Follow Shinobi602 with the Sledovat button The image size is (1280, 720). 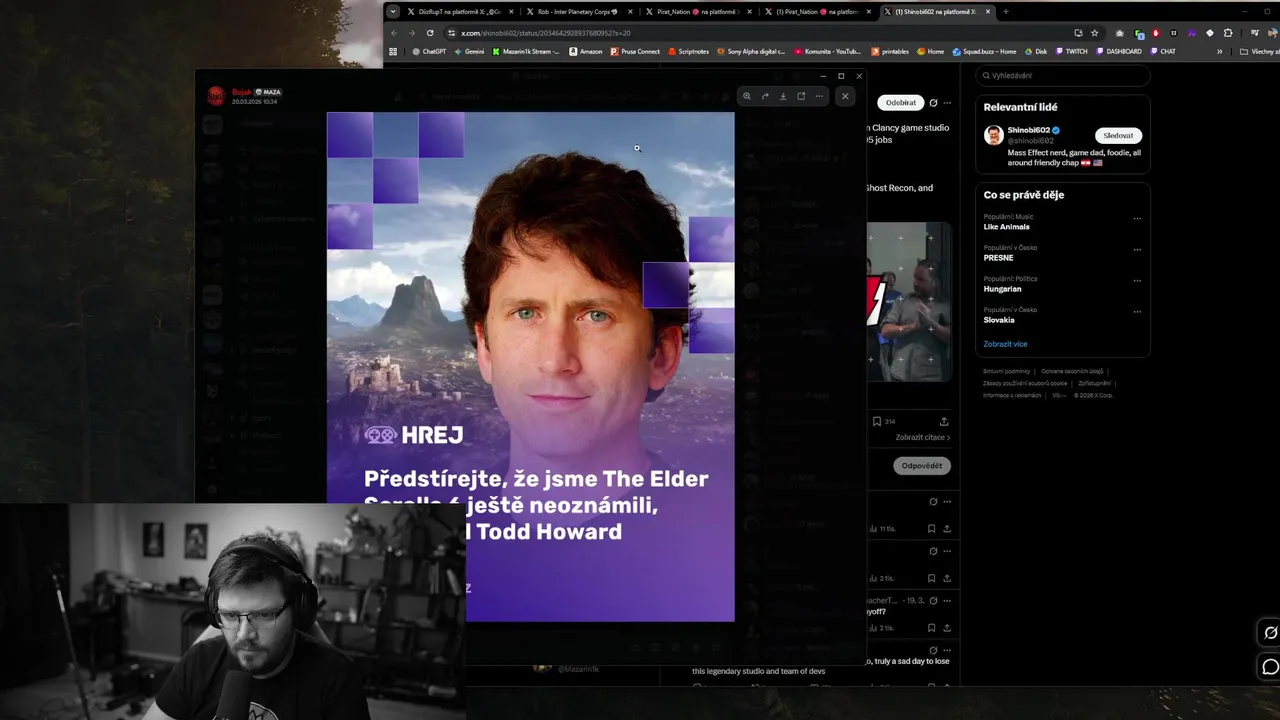coord(1118,135)
